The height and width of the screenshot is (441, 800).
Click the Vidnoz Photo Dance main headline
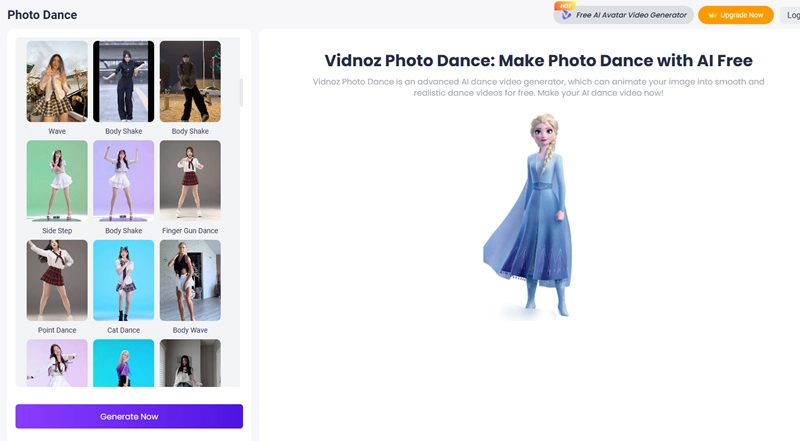[x=538, y=60]
